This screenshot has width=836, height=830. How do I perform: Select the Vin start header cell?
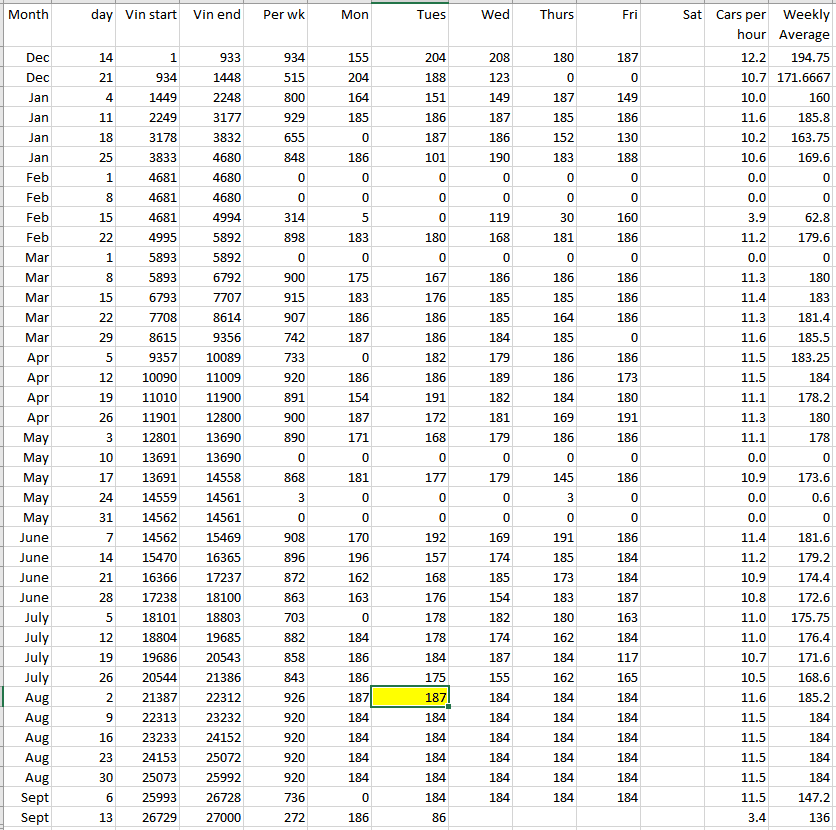(x=150, y=15)
